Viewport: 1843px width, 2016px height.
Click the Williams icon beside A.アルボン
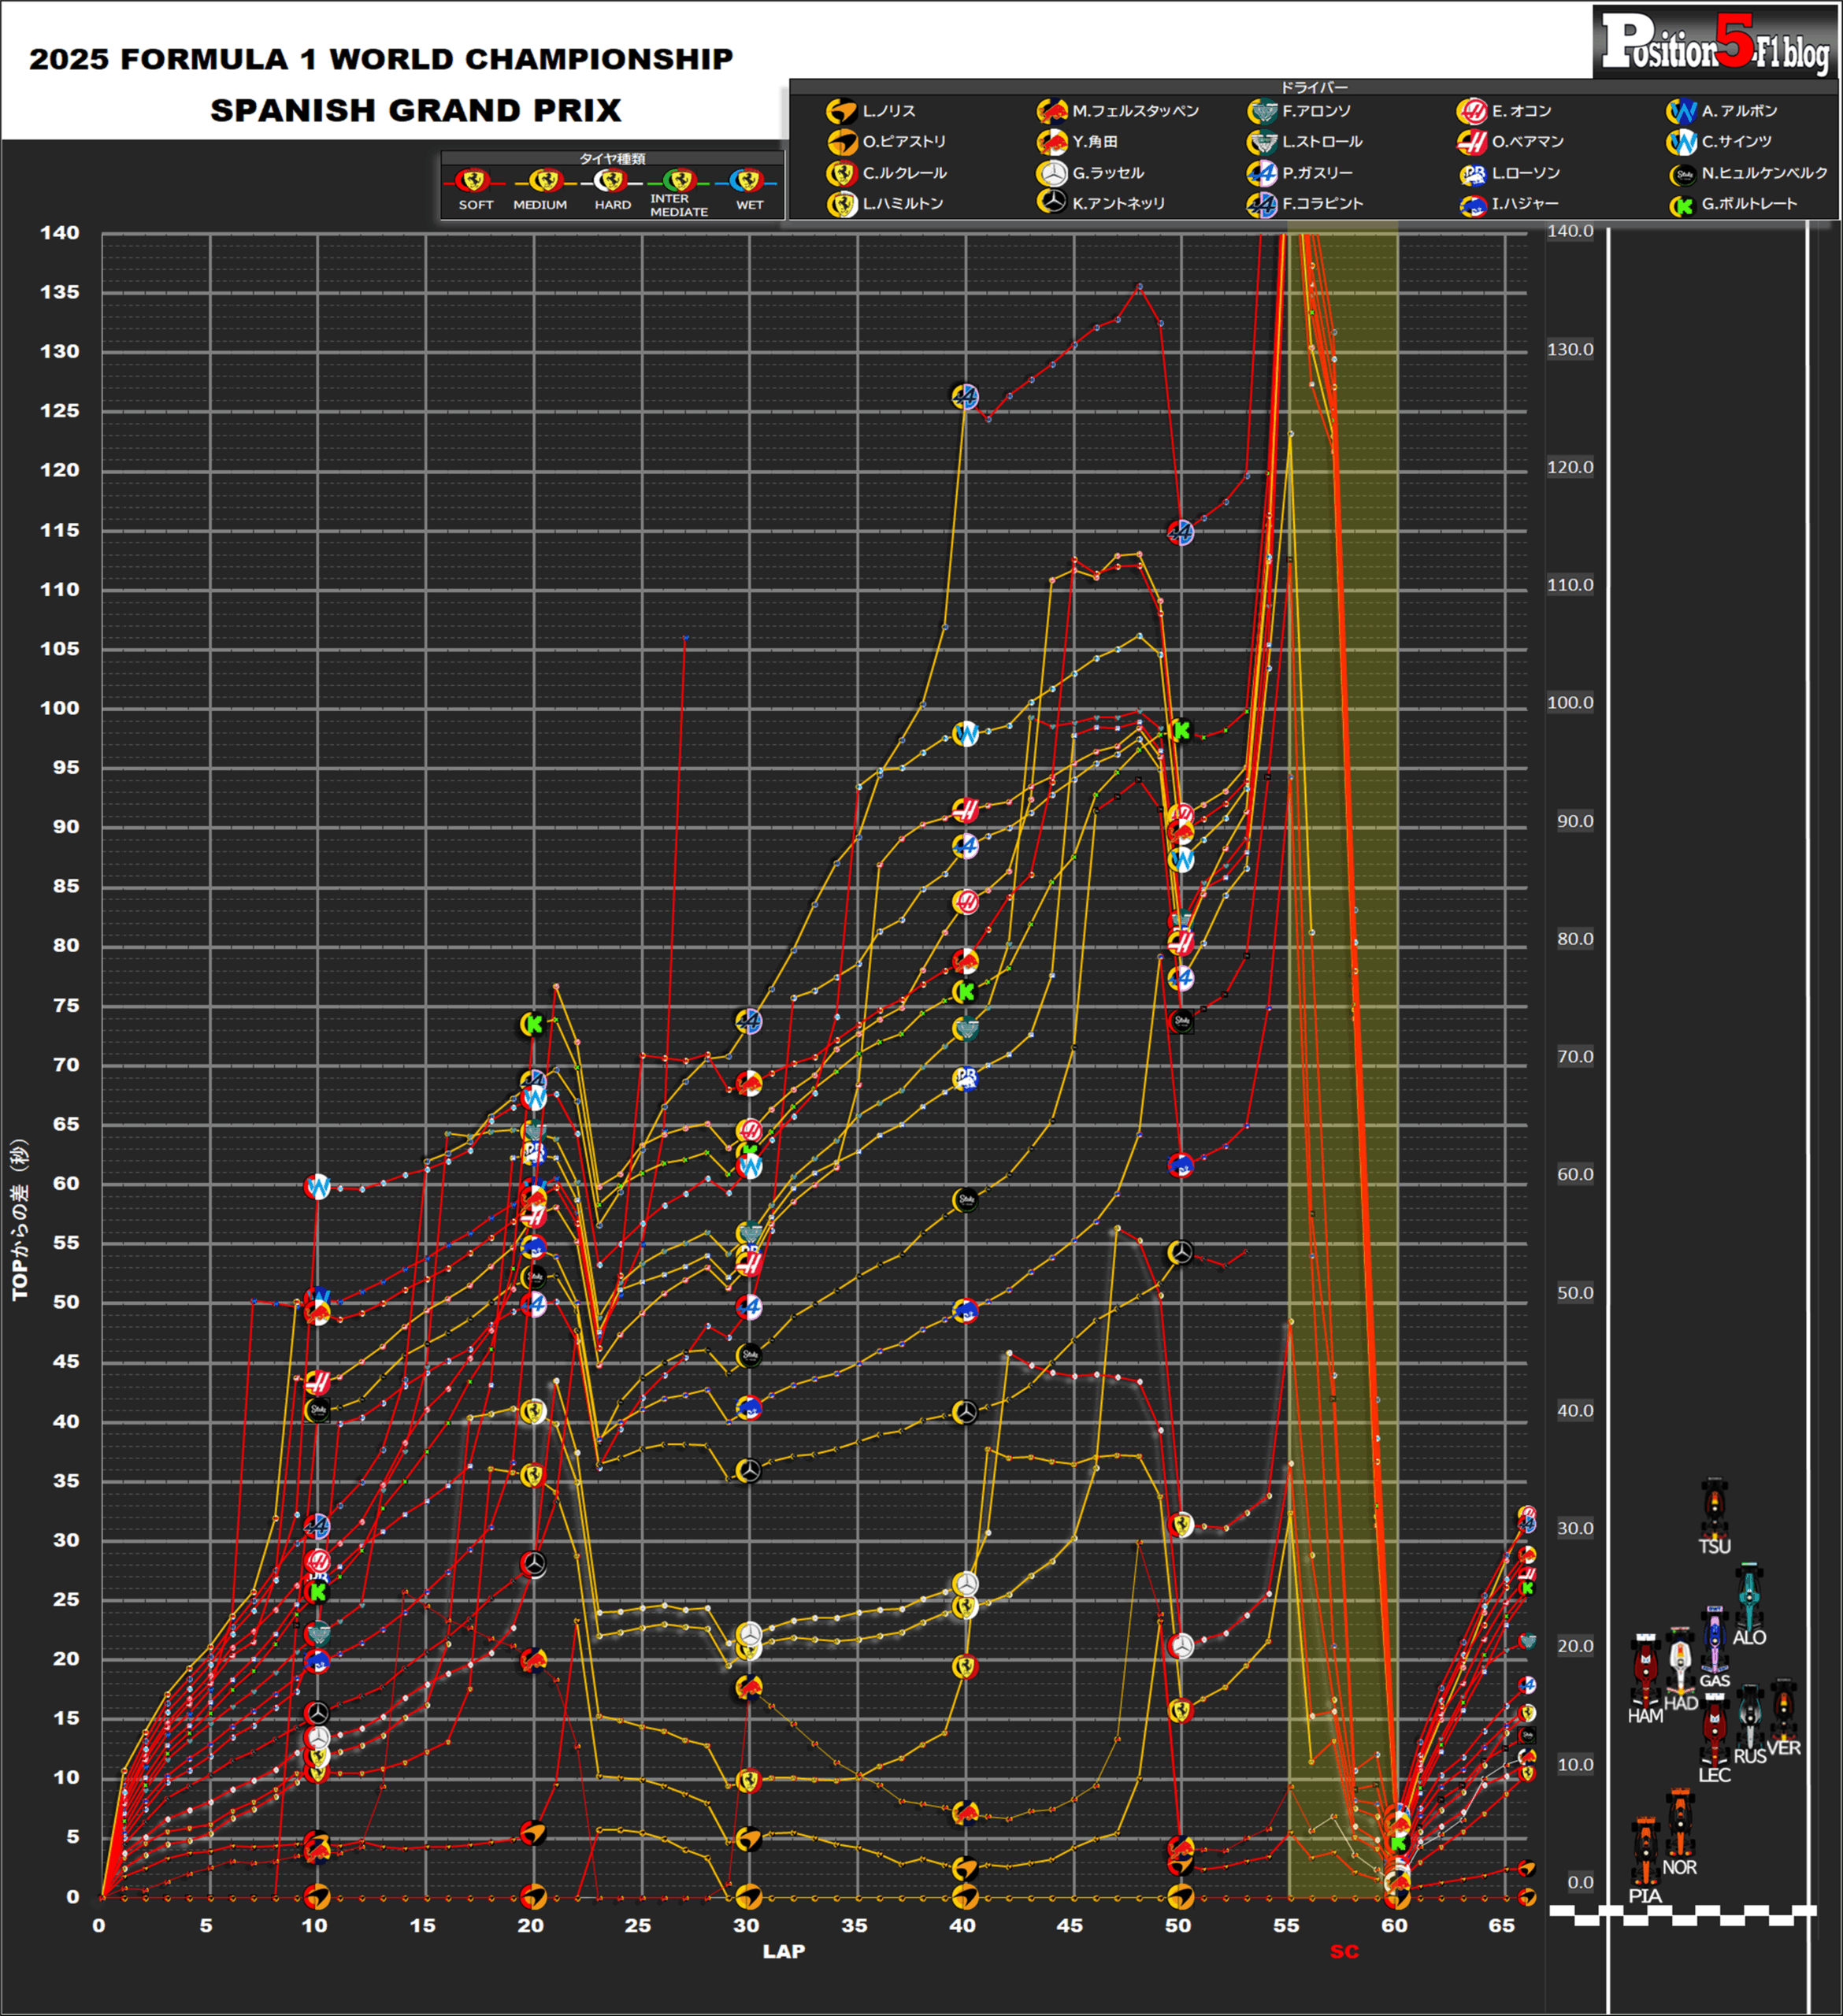pyautogui.click(x=1682, y=111)
